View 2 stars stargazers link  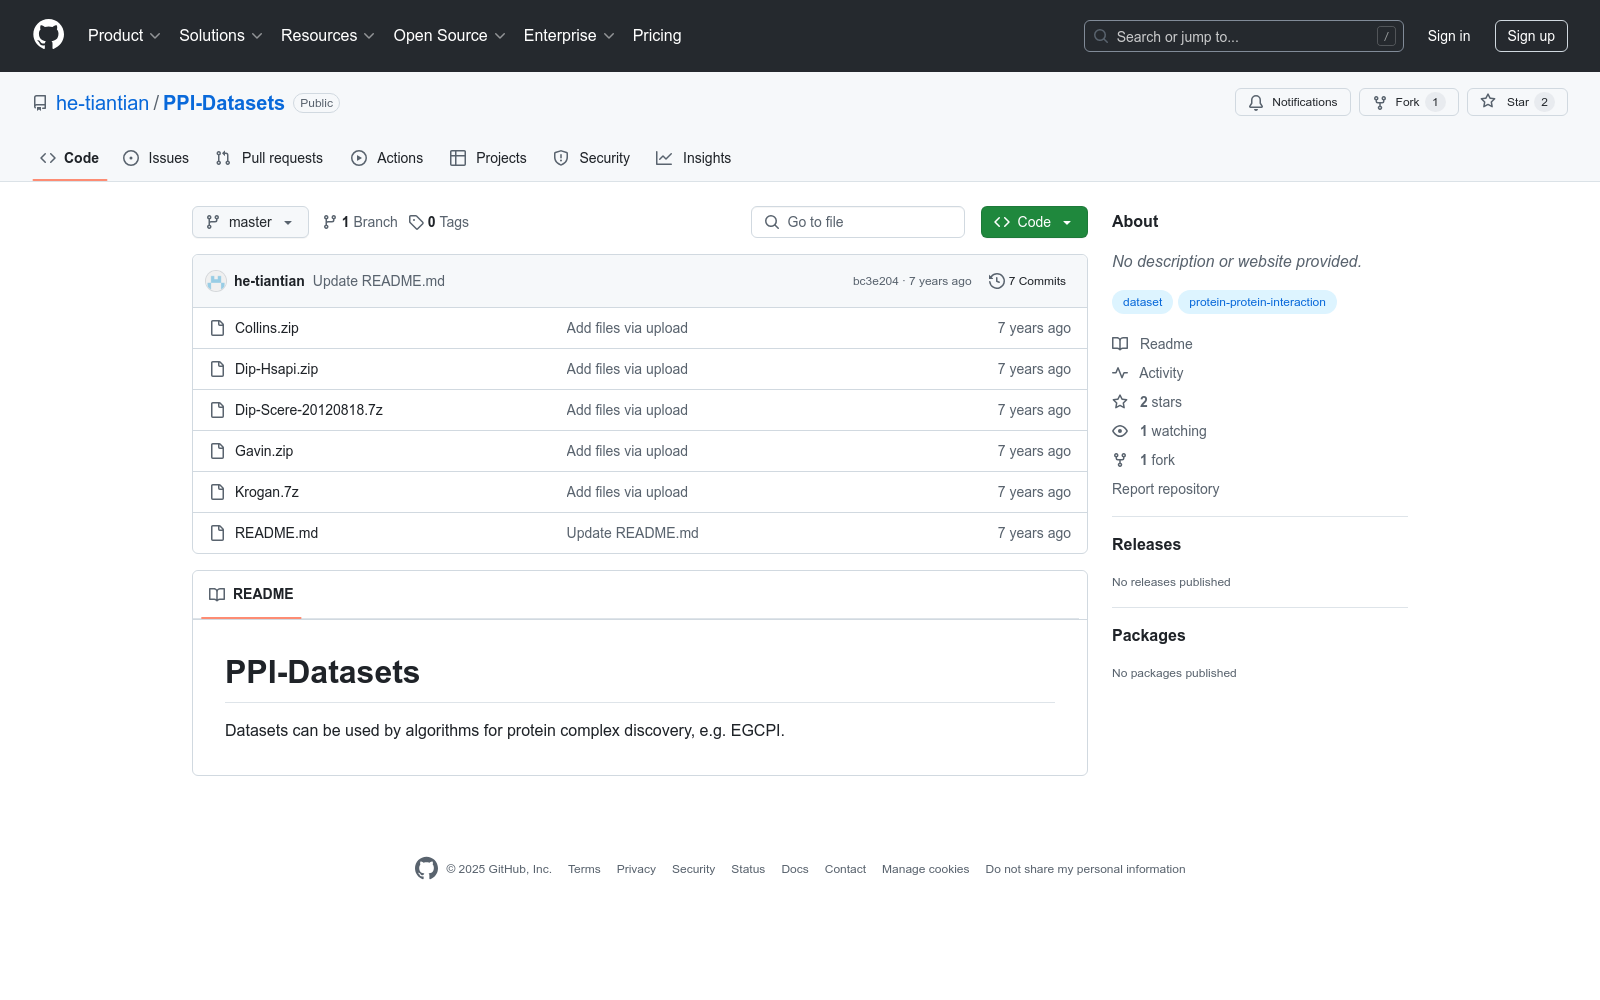click(x=1147, y=402)
